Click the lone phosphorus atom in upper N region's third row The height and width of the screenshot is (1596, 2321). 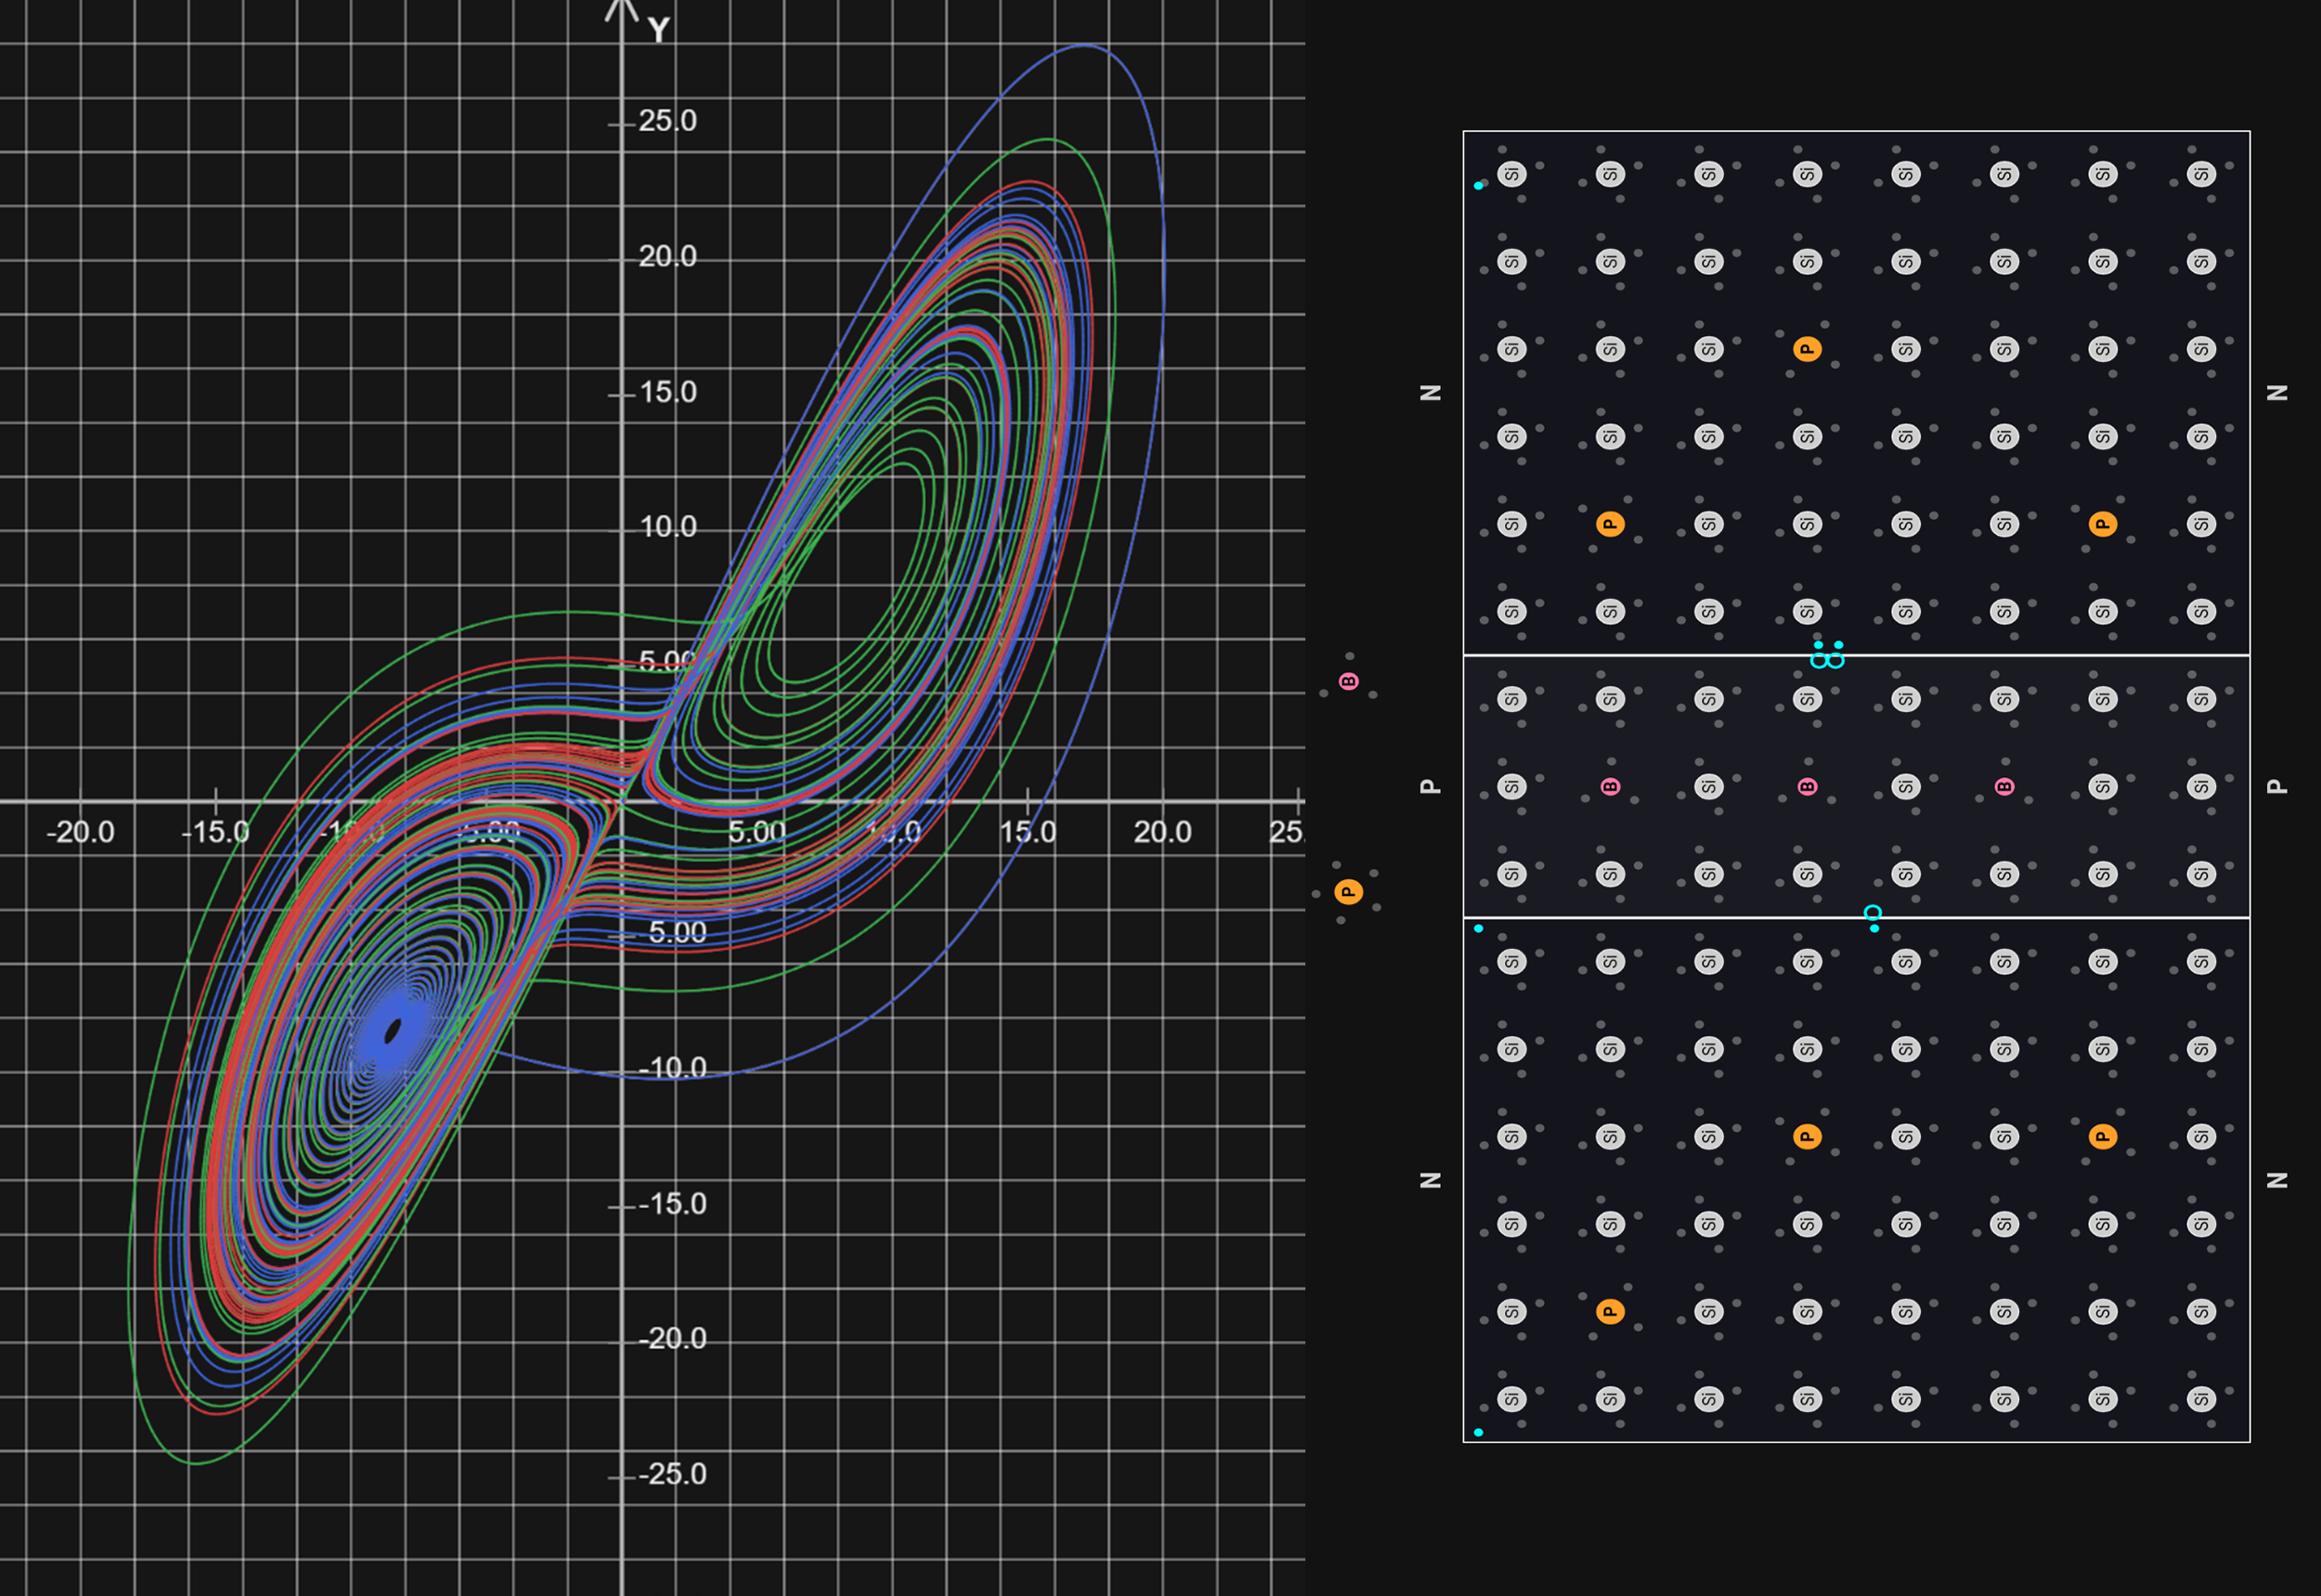click(x=1807, y=349)
